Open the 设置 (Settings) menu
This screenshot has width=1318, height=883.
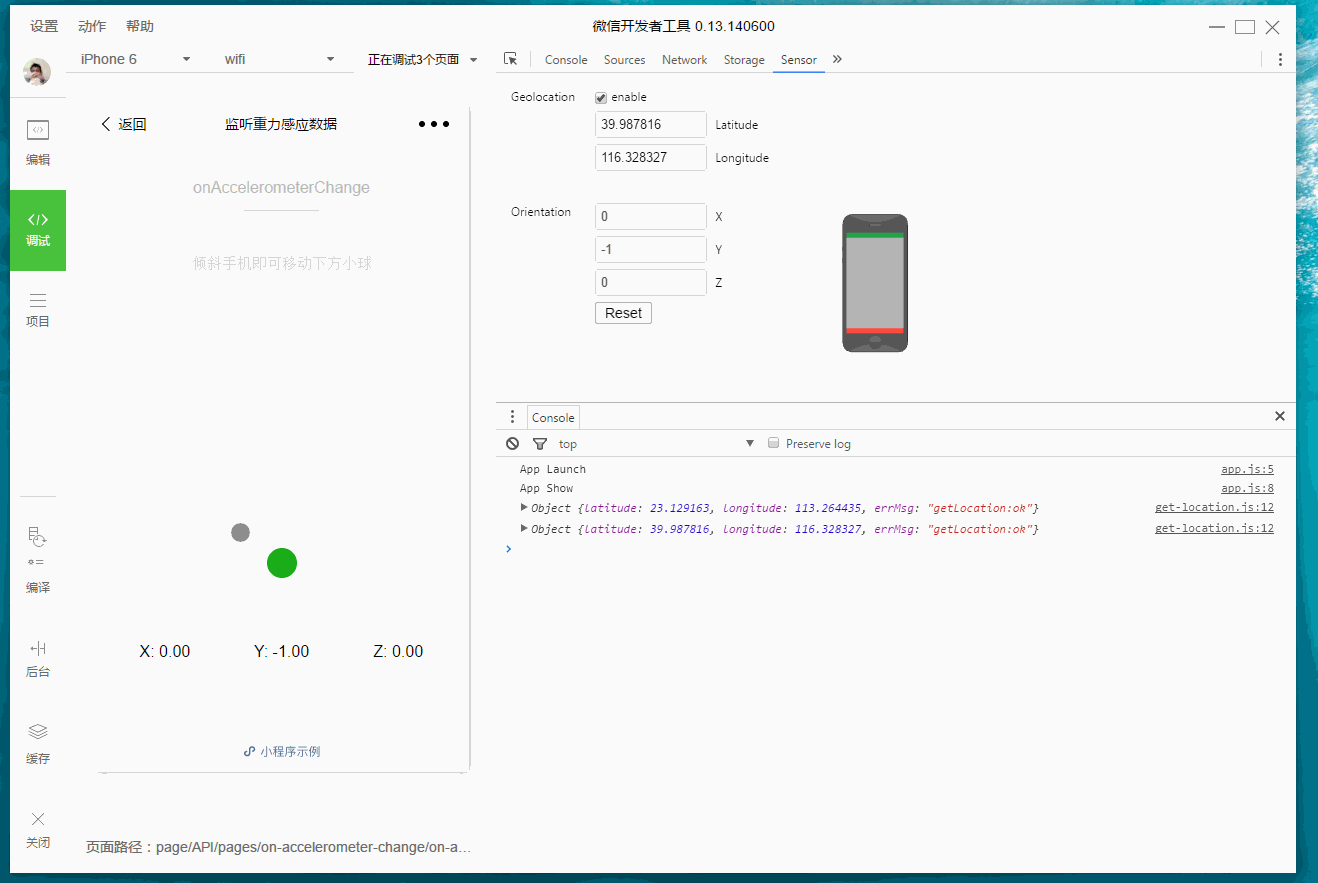(44, 26)
